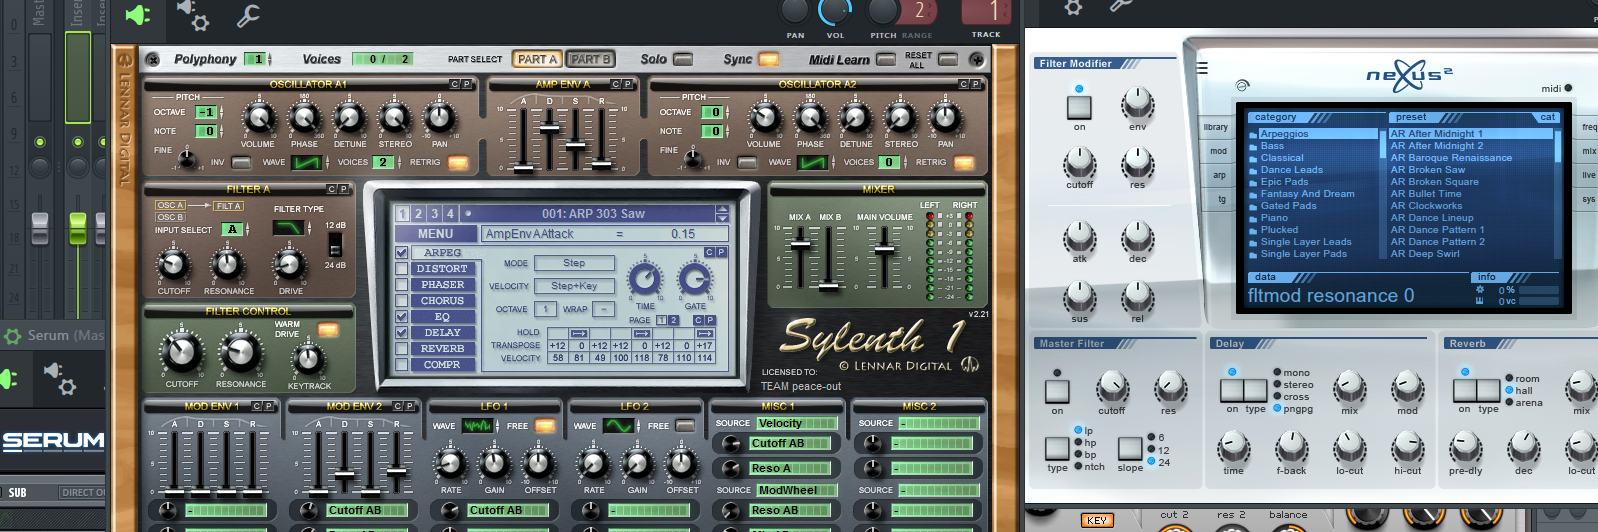Open the Nexus mod tab
1598x532 pixels.
(1218, 151)
